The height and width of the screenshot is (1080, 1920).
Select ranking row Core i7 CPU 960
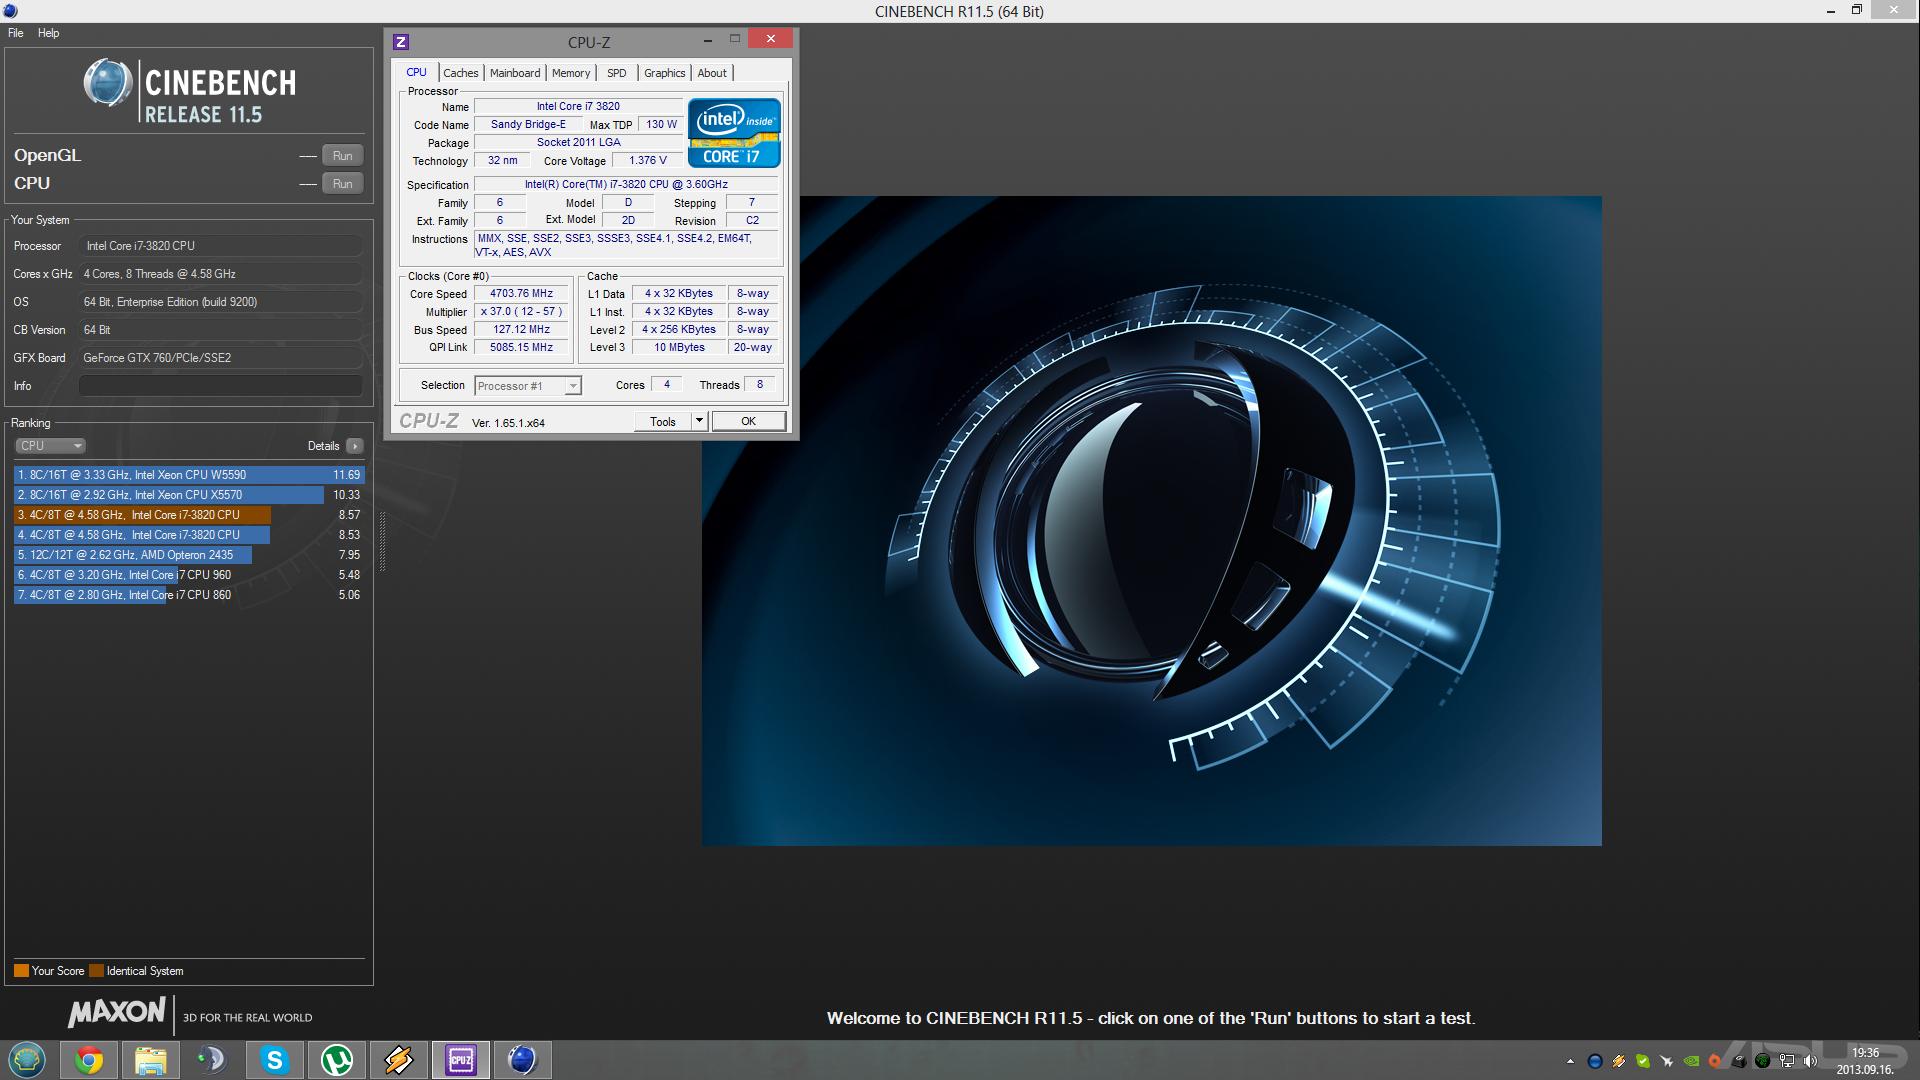[x=189, y=575]
